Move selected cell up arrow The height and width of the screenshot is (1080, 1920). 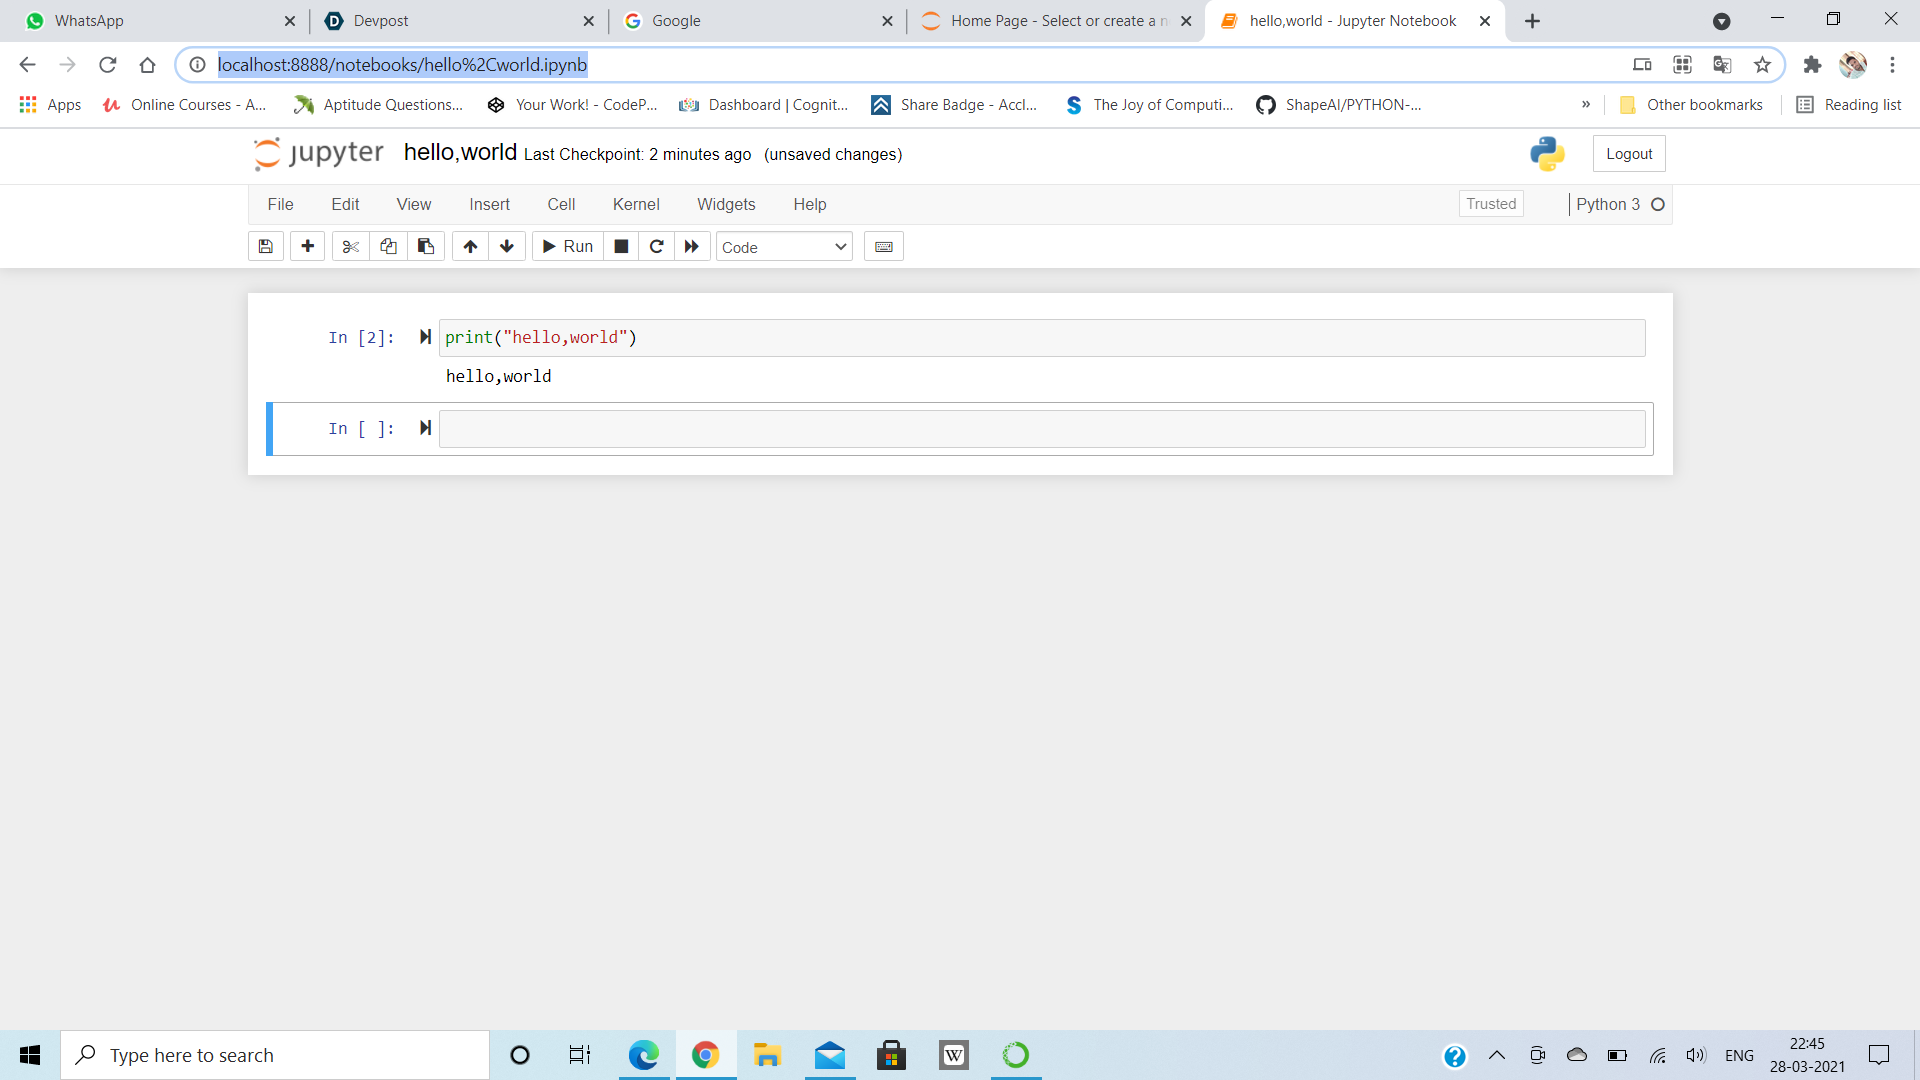(470, 246)
